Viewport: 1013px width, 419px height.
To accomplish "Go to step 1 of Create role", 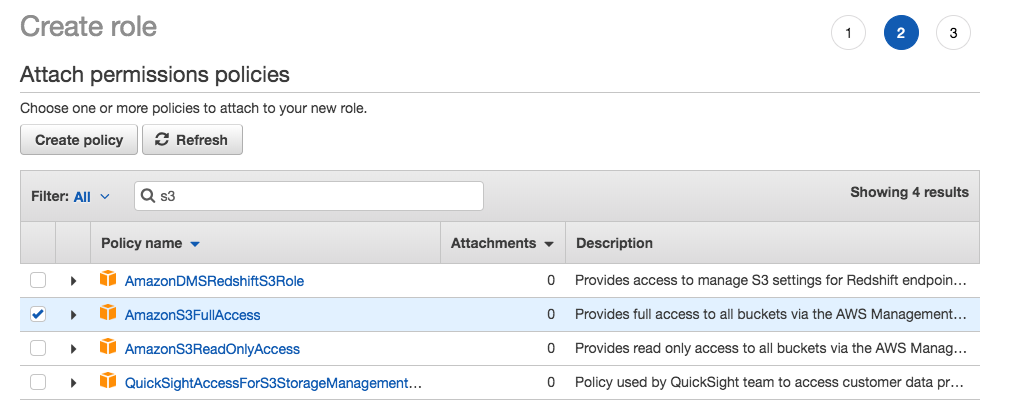I will 848,33.
